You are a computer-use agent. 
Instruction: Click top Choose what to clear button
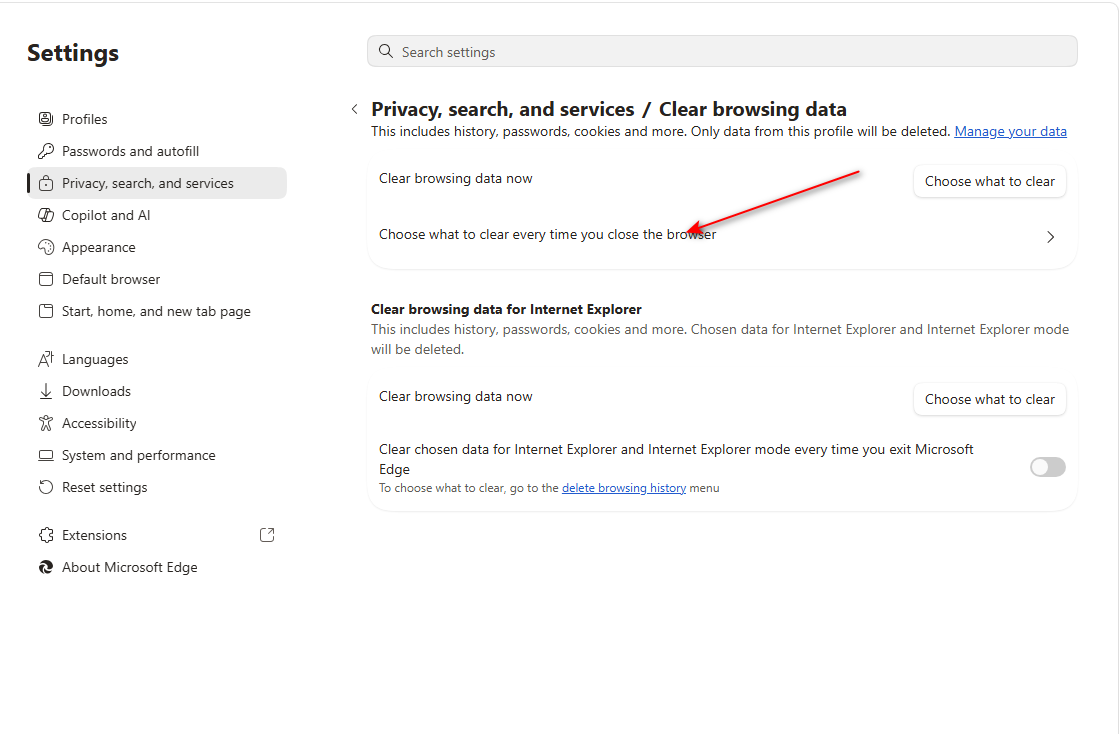tap(989, 181)
